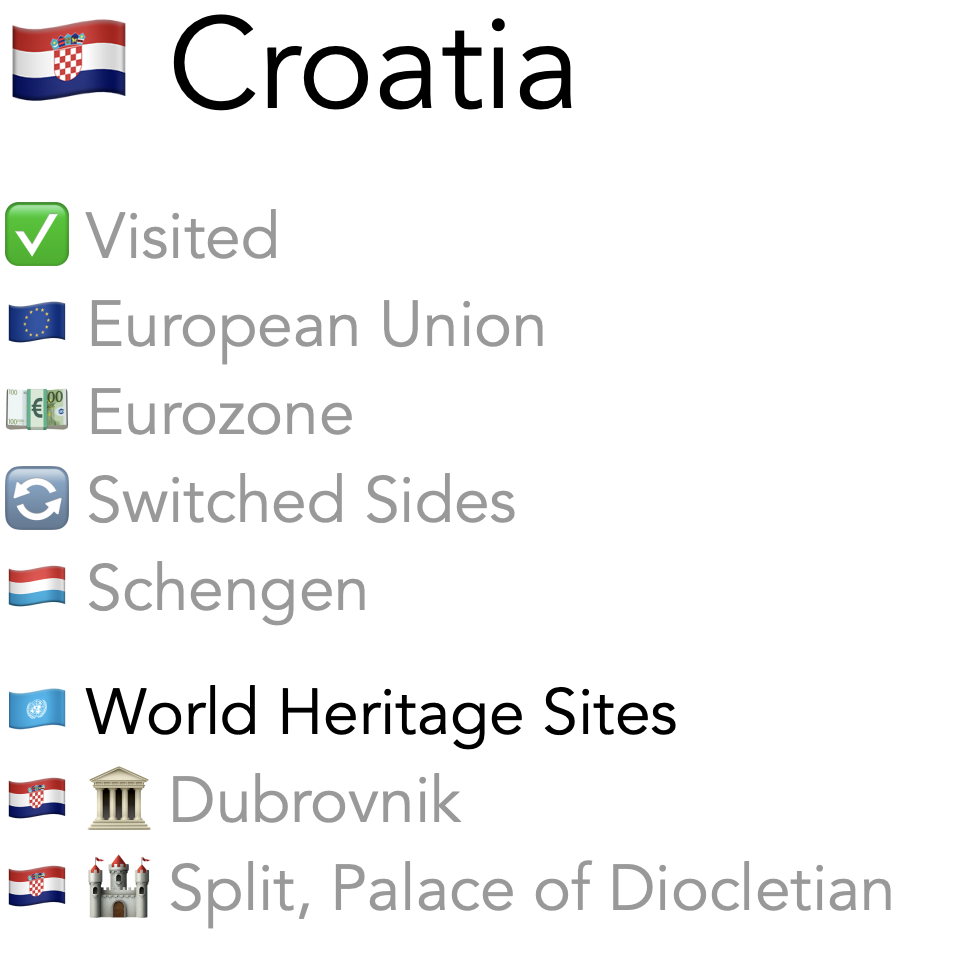
Task: Click the castle icon beside Split
Action: pyautogui.click(x=119, y=887)
